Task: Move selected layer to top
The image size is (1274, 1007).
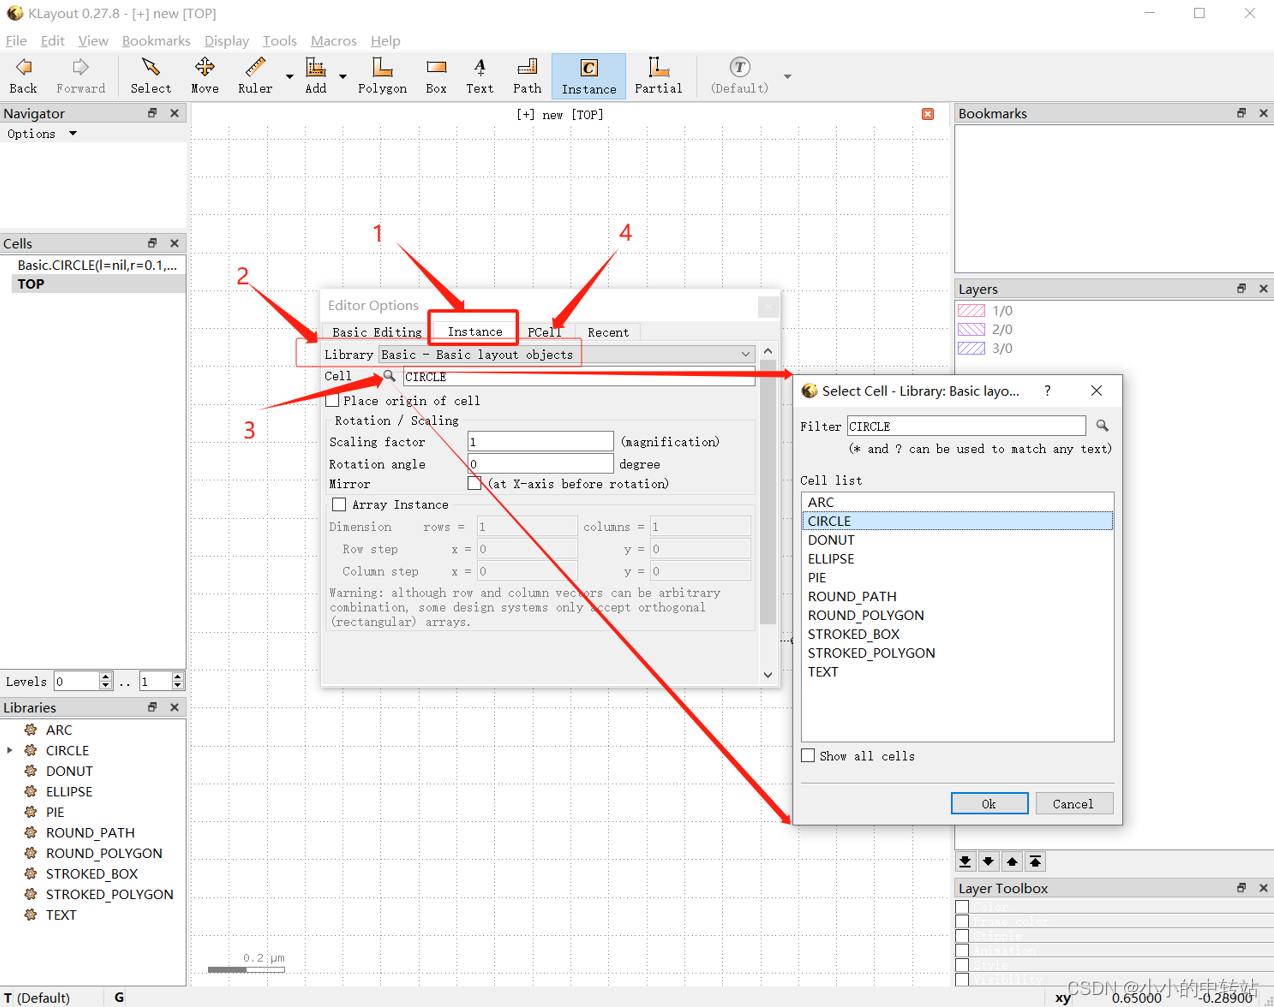Action: tap(1035, 861)
